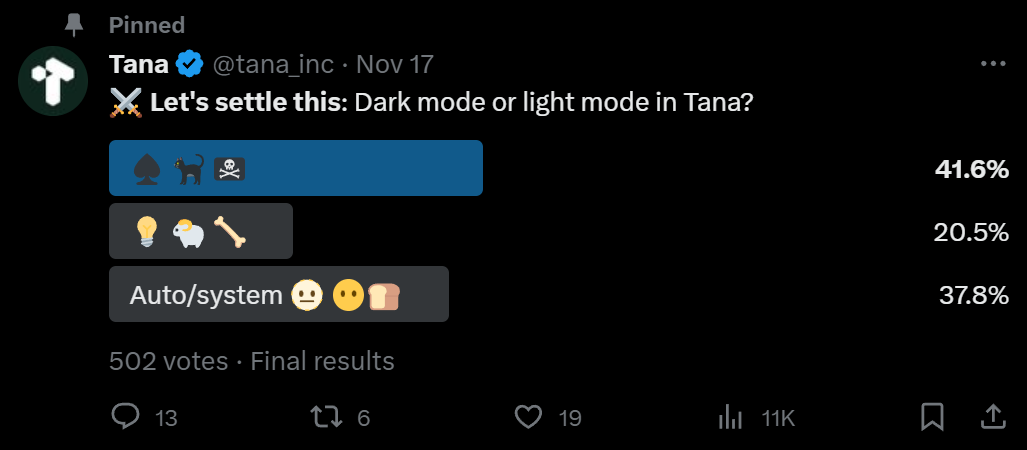This screenshot has width=1027, height=450.
Task: Like the post with heart icon
Action: point(529,417)
